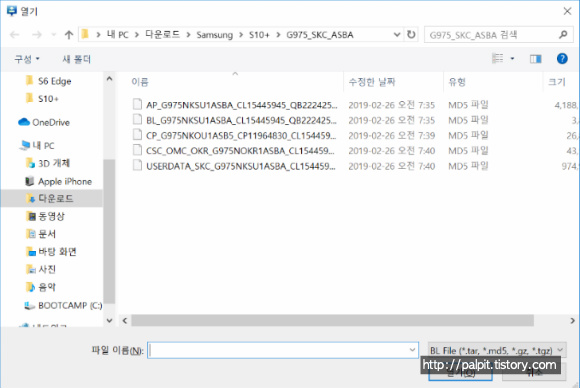580x388 pixels.
Task: Click USERDATA file's document icon
Action: (137, 165)
